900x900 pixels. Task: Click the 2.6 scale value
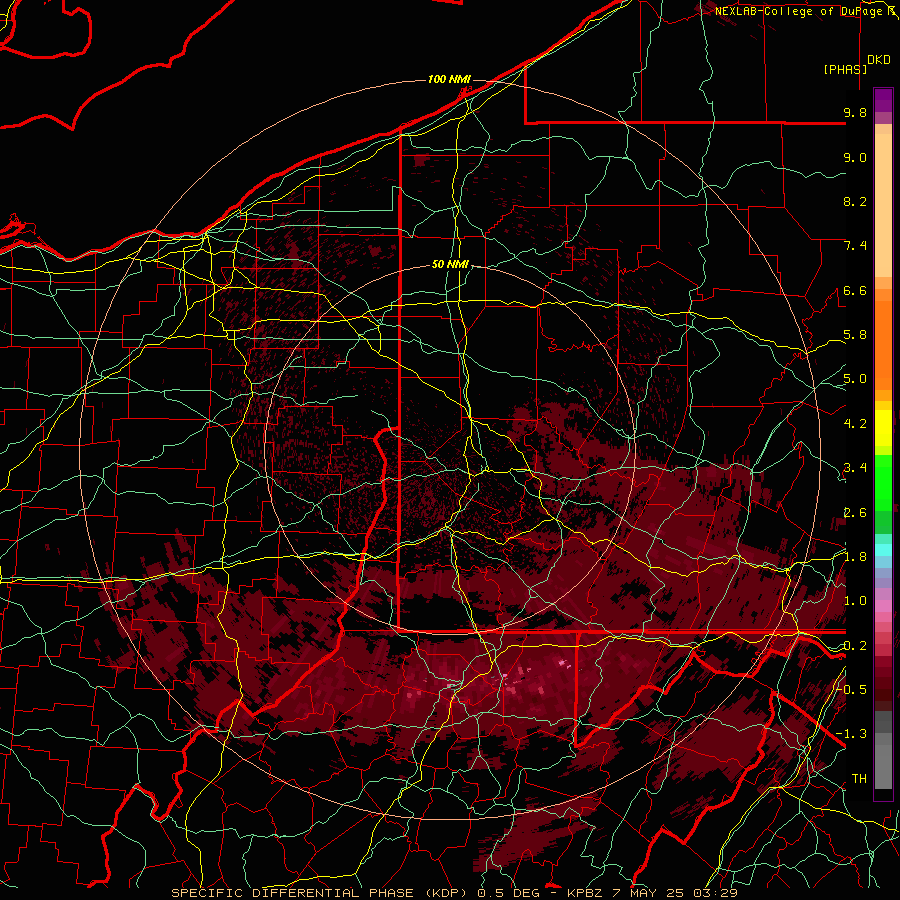tap(855, 513)
